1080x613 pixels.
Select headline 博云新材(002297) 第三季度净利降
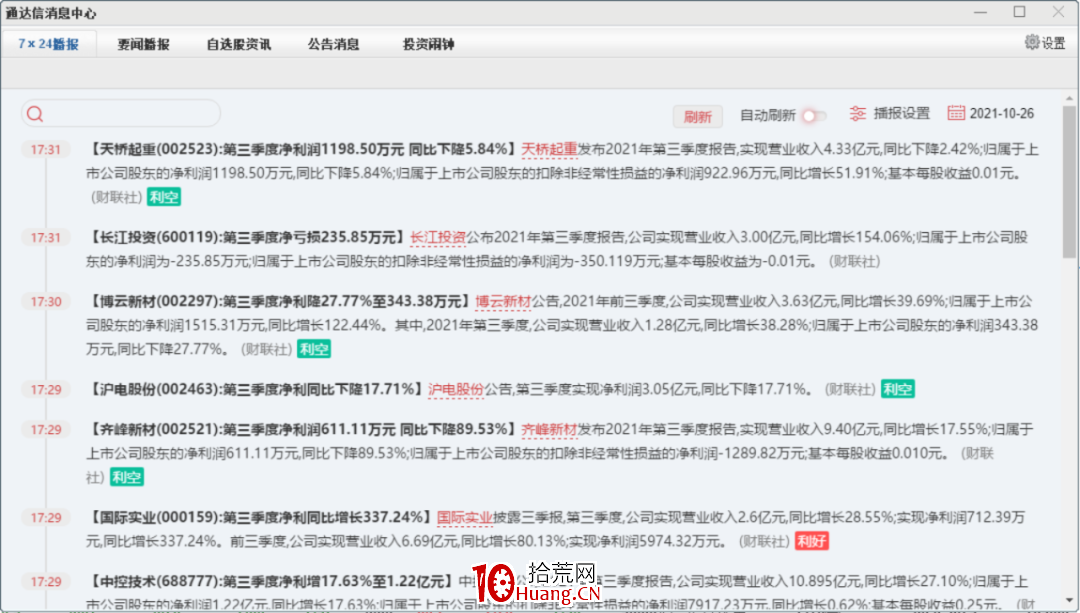pyautogui.click(x=279, y=302)
